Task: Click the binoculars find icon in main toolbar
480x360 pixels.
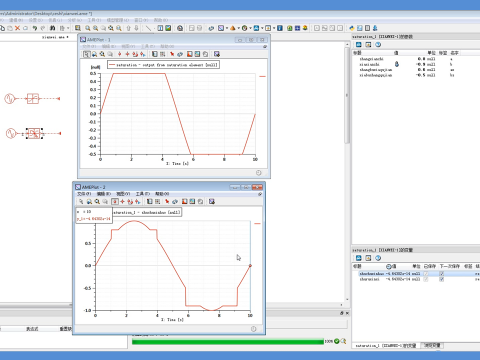Action: coord(52,28)
